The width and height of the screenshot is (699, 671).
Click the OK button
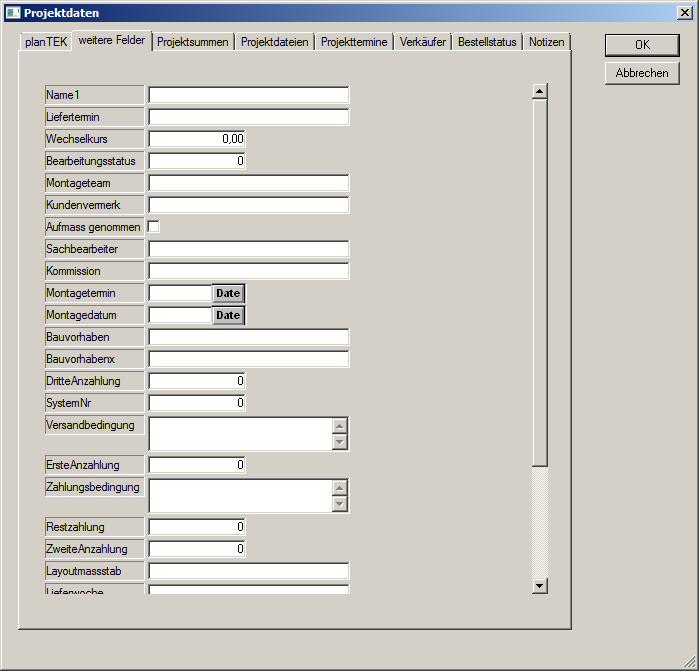[x=642, y=45]
